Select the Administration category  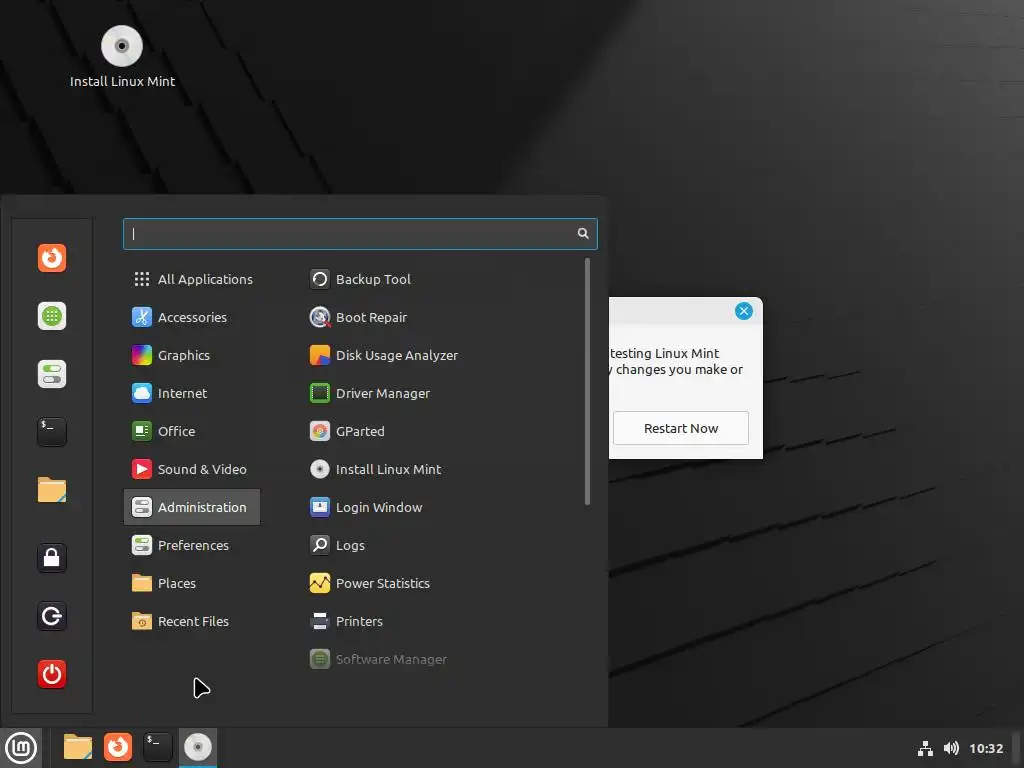[x=192, y=507]
